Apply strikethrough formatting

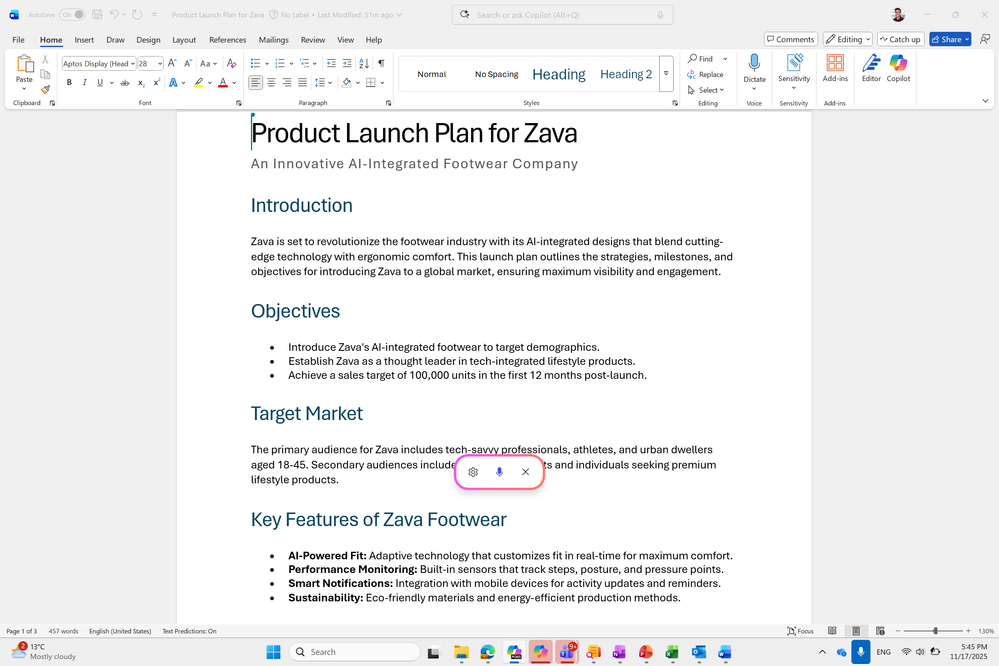124,83
